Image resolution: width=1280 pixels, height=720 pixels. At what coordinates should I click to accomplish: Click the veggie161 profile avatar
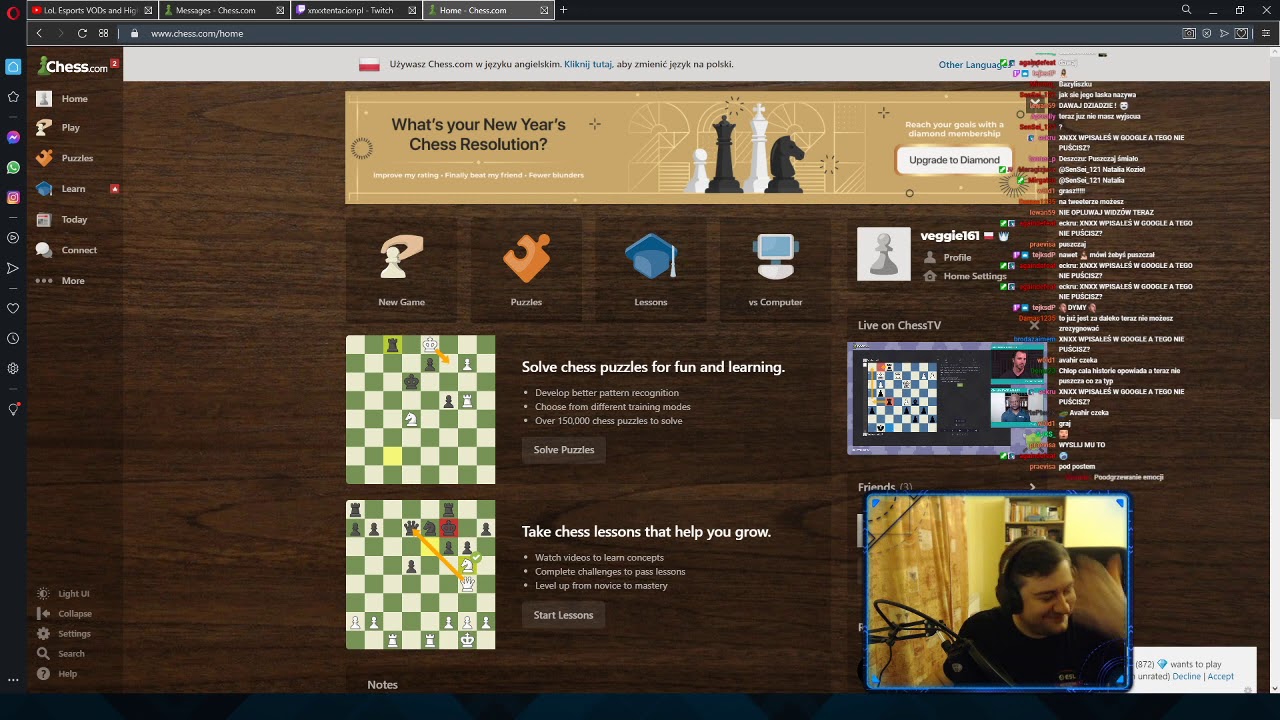pos(884,254)
